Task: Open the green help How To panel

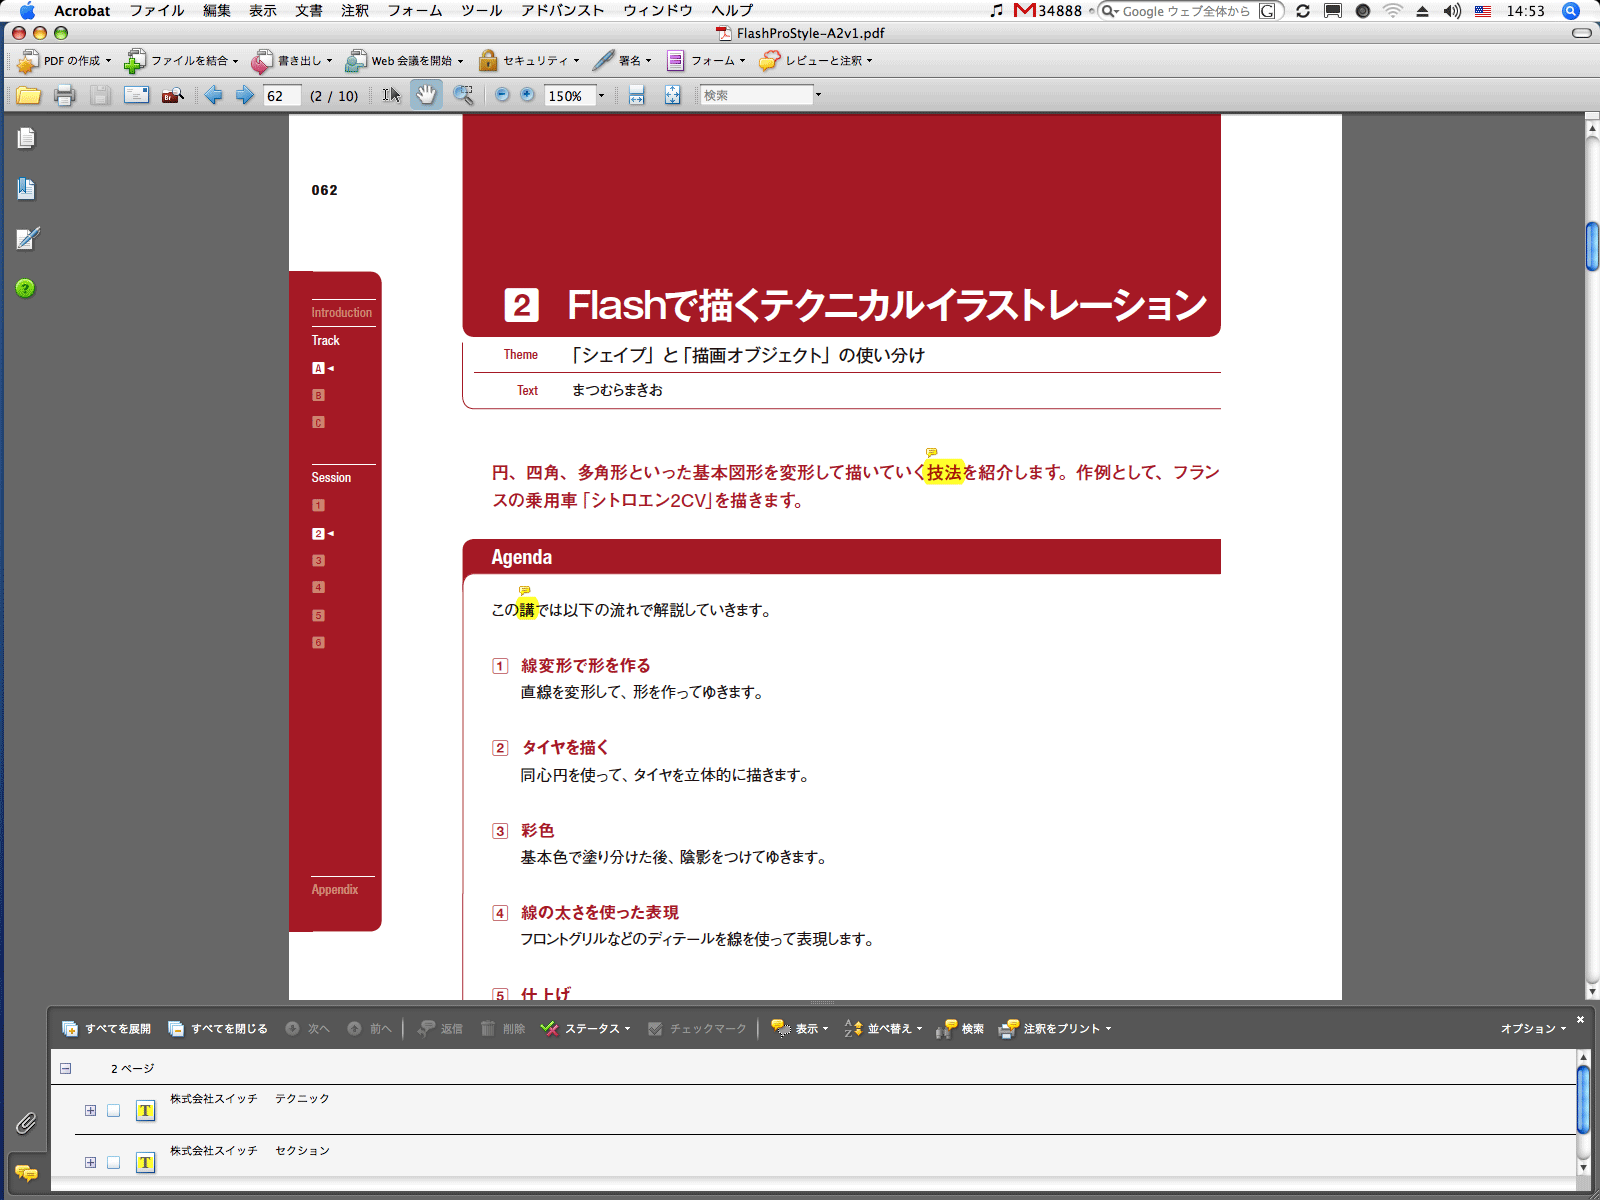Action: [26, 288]
